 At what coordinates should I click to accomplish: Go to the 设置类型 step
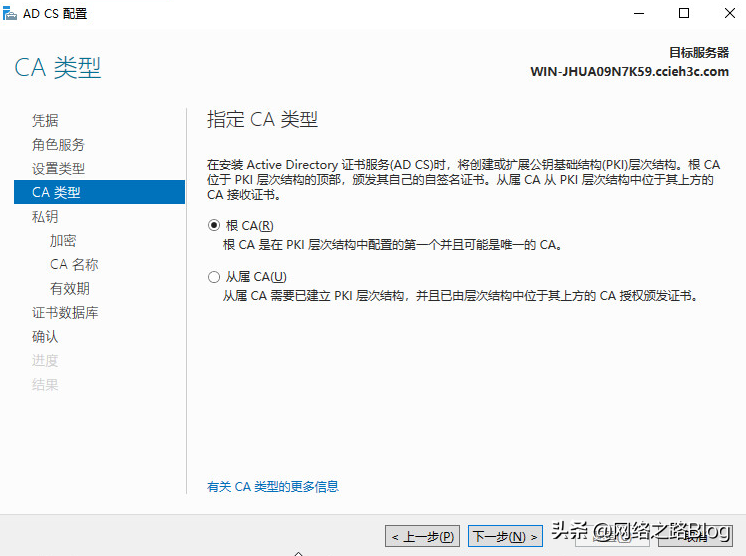58,168
